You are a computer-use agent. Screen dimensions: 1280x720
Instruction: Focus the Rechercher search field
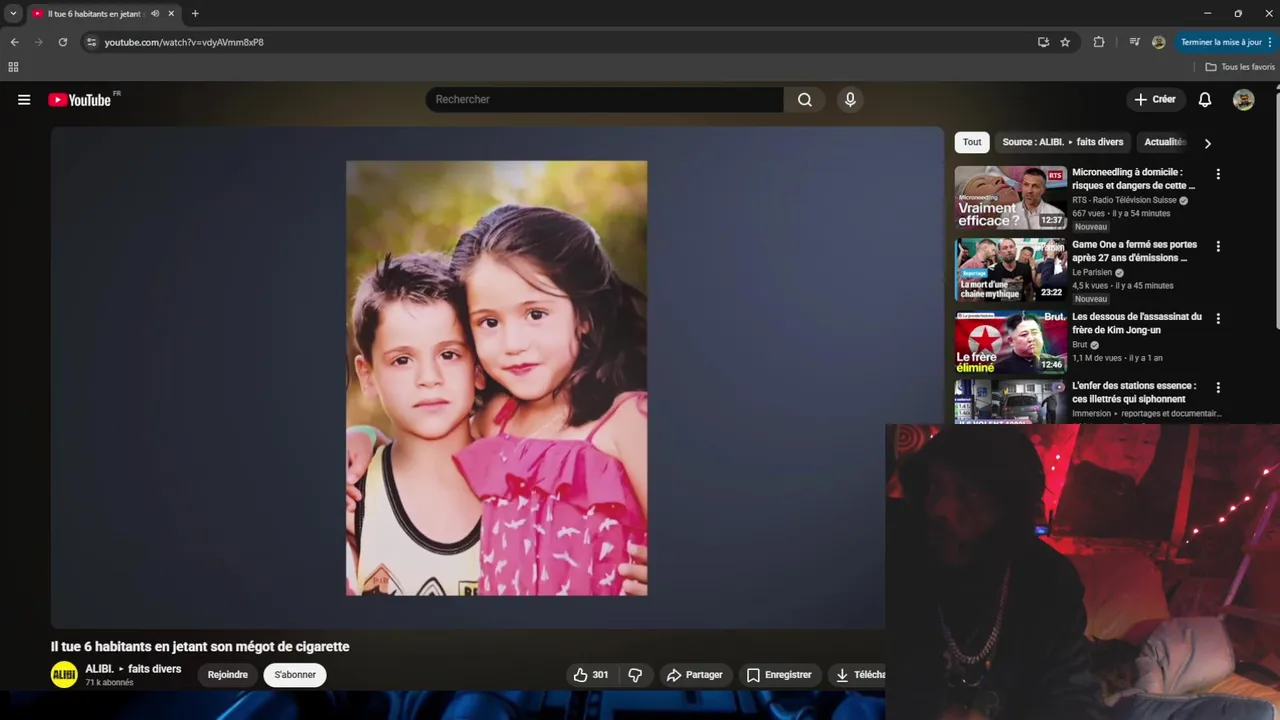tap(605, 100)
